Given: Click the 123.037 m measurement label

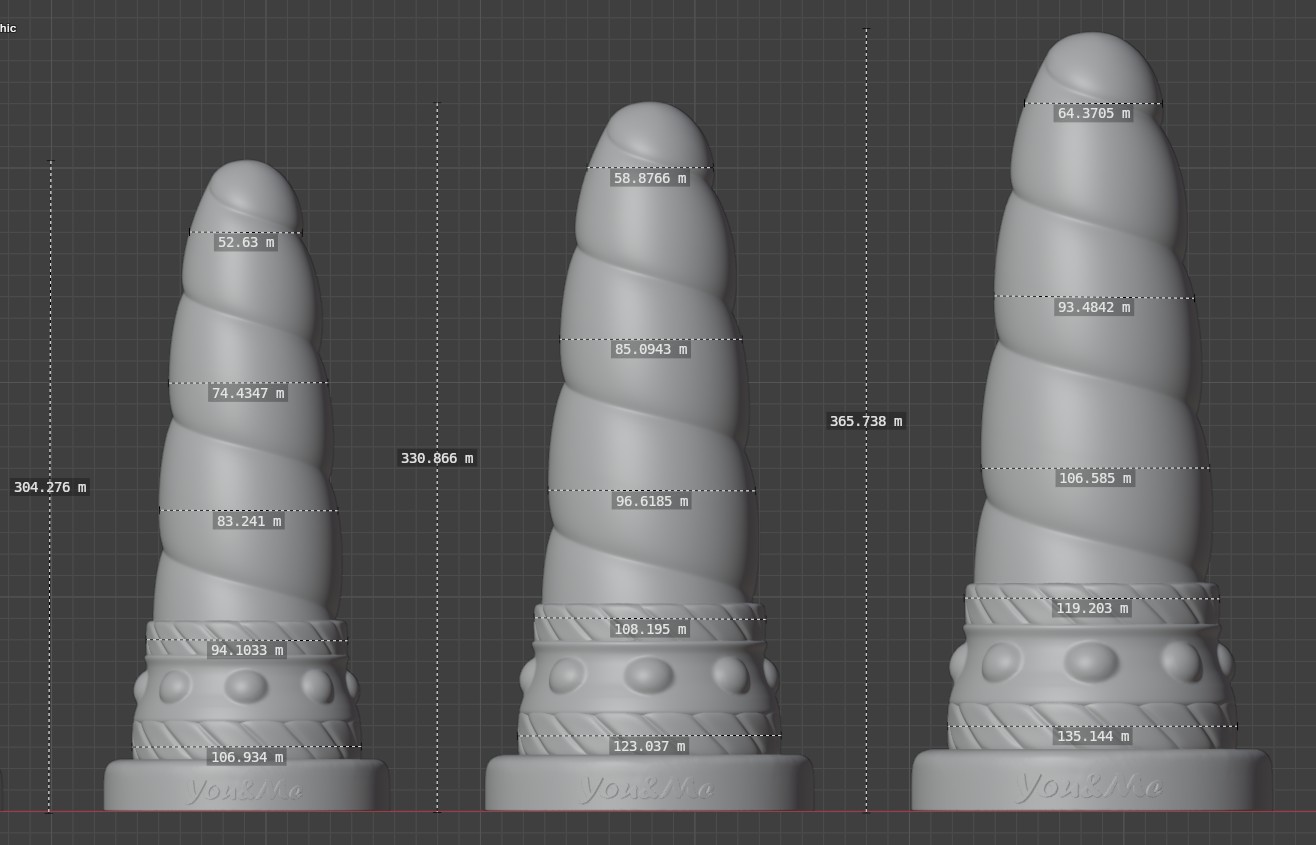Looking at the screenshot, I should point(650,746).
